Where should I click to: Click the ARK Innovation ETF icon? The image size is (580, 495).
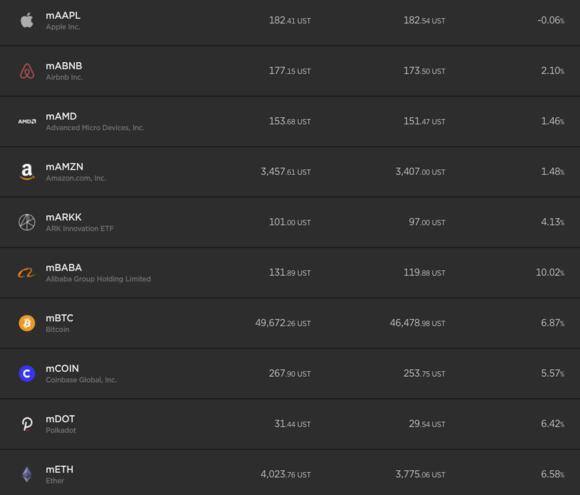[x=27, y=222]
